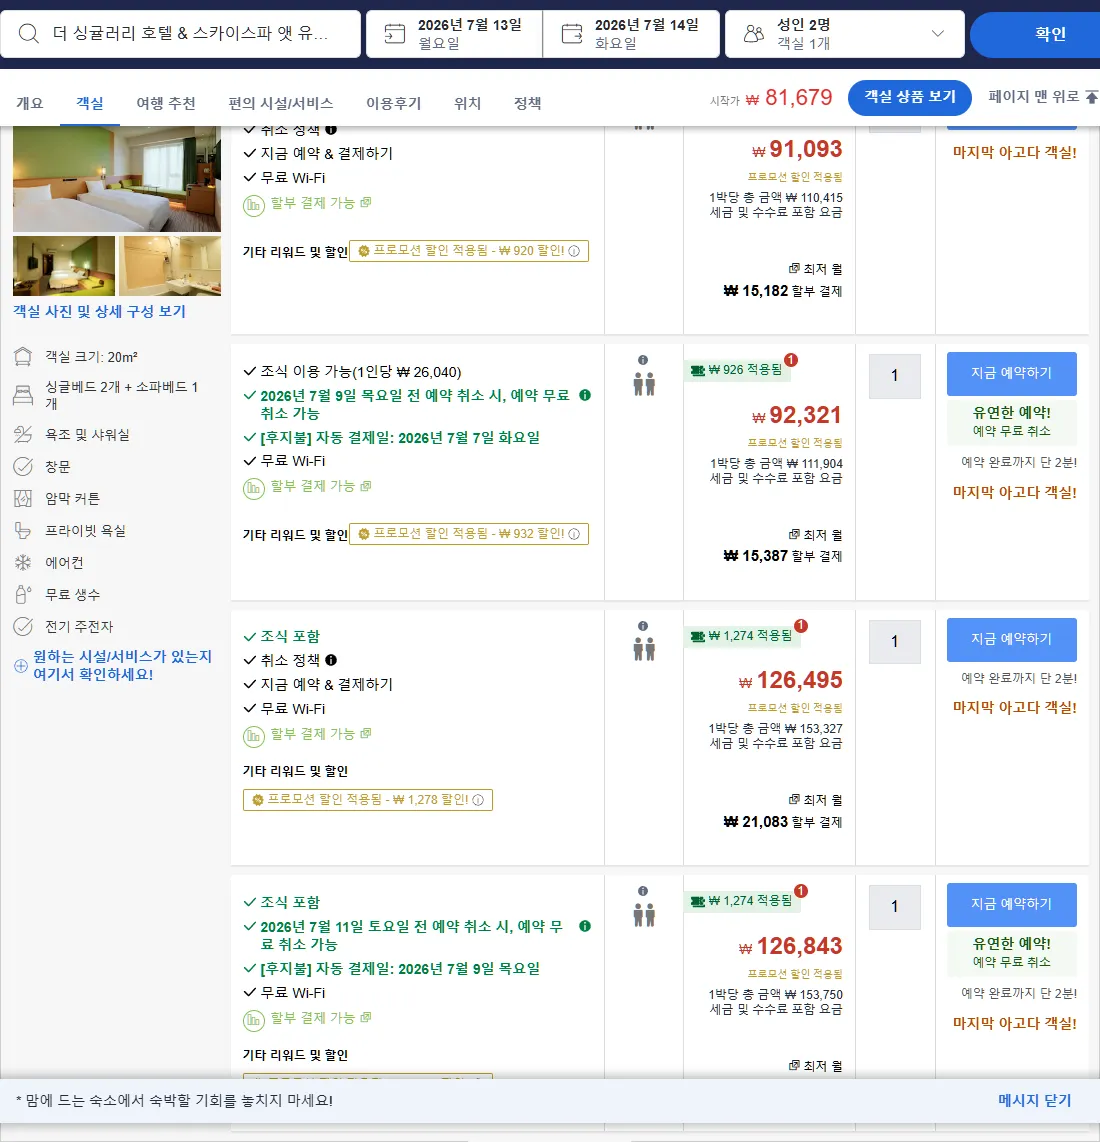This screenshot has width=1100, height=1142.
Task: Open 이용후기 tab
Action: click(x=393, y=103)
